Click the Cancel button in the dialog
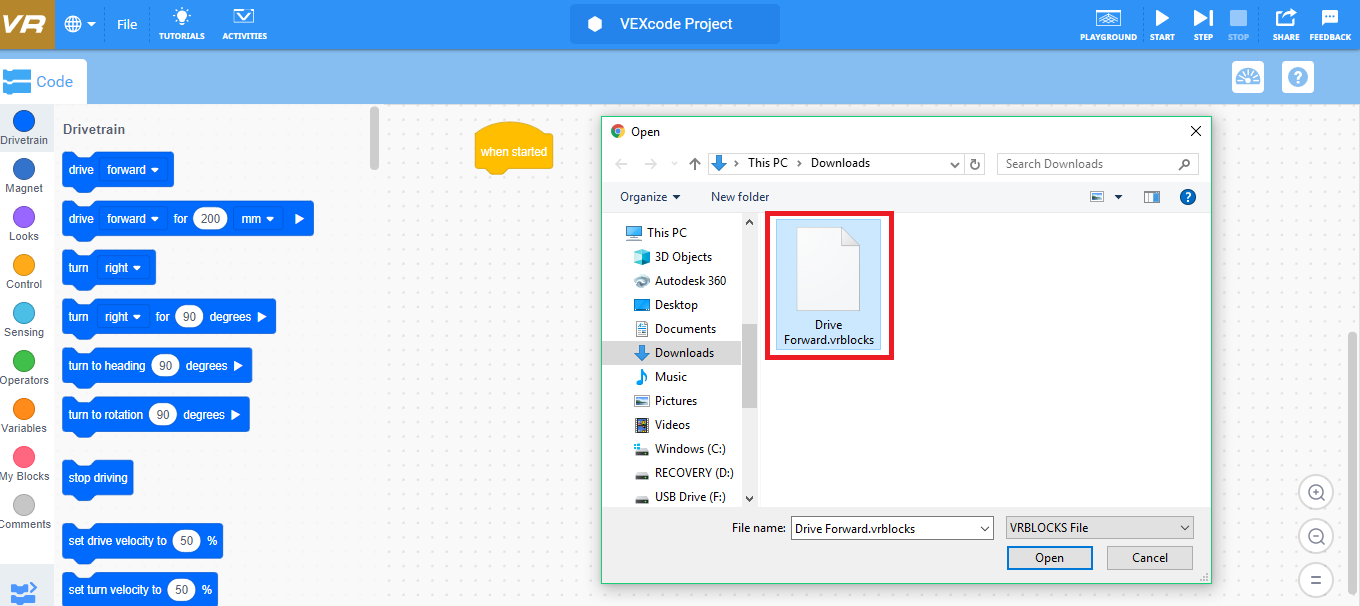 1151,558
